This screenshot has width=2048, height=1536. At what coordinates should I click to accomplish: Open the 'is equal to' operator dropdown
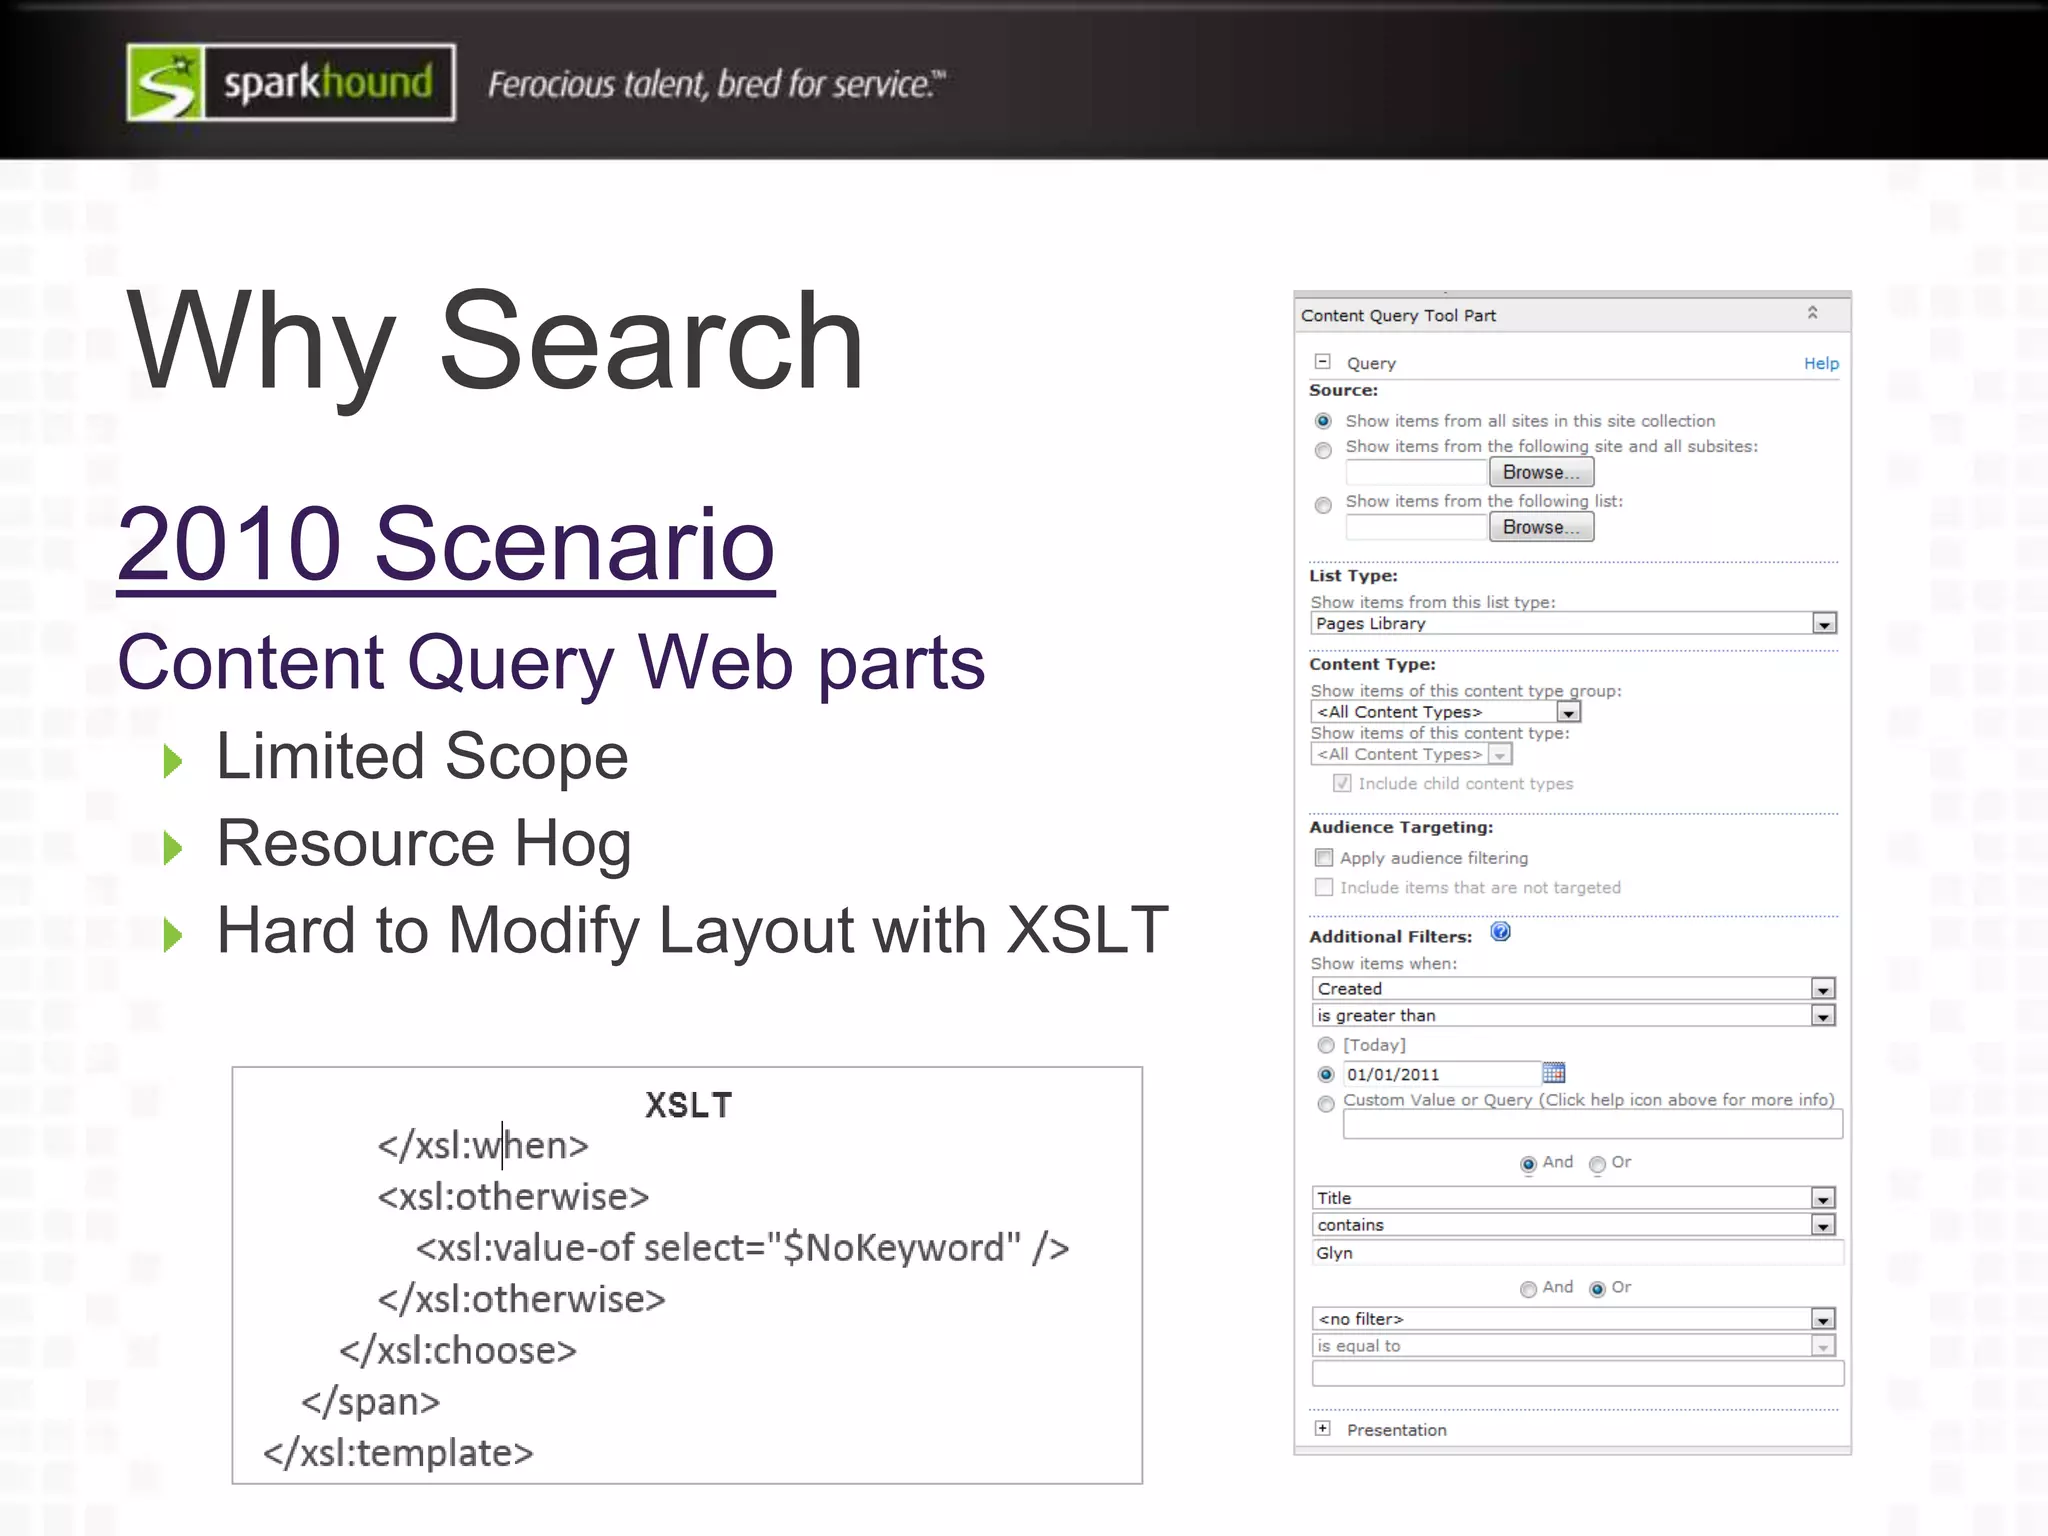coord(1574,1345)
